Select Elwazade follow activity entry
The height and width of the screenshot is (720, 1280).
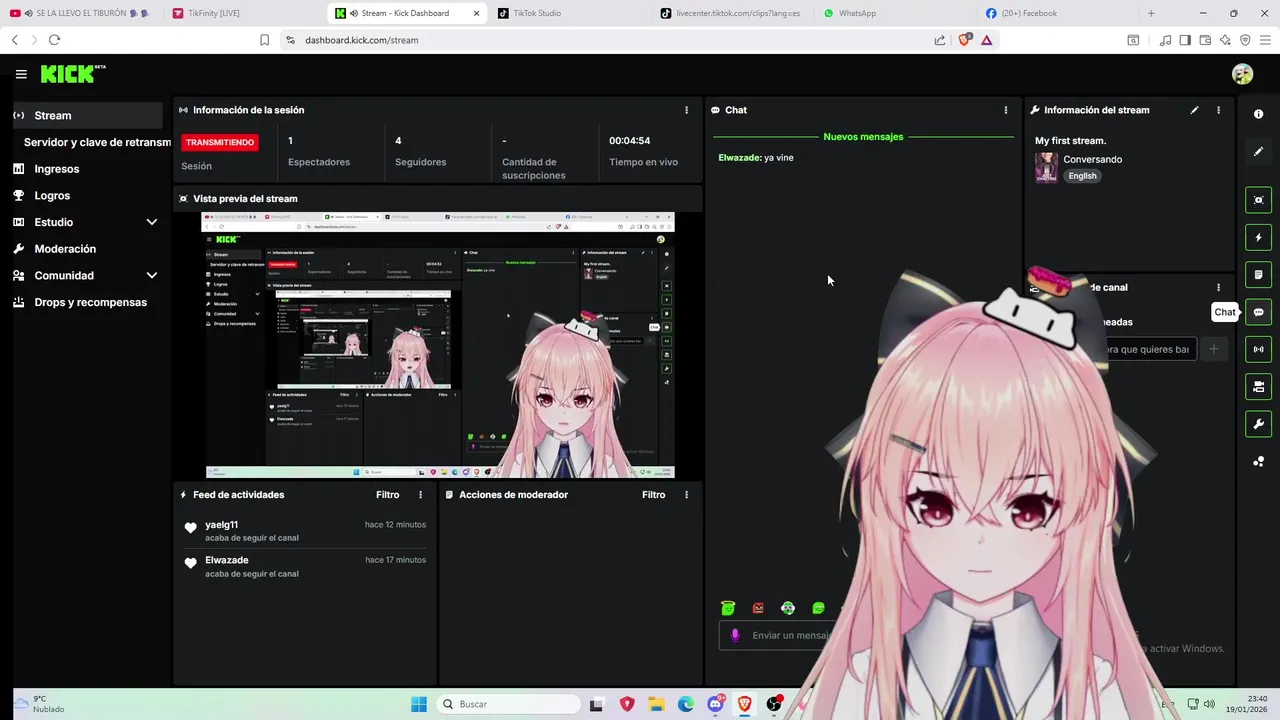[x=305, y=567]
